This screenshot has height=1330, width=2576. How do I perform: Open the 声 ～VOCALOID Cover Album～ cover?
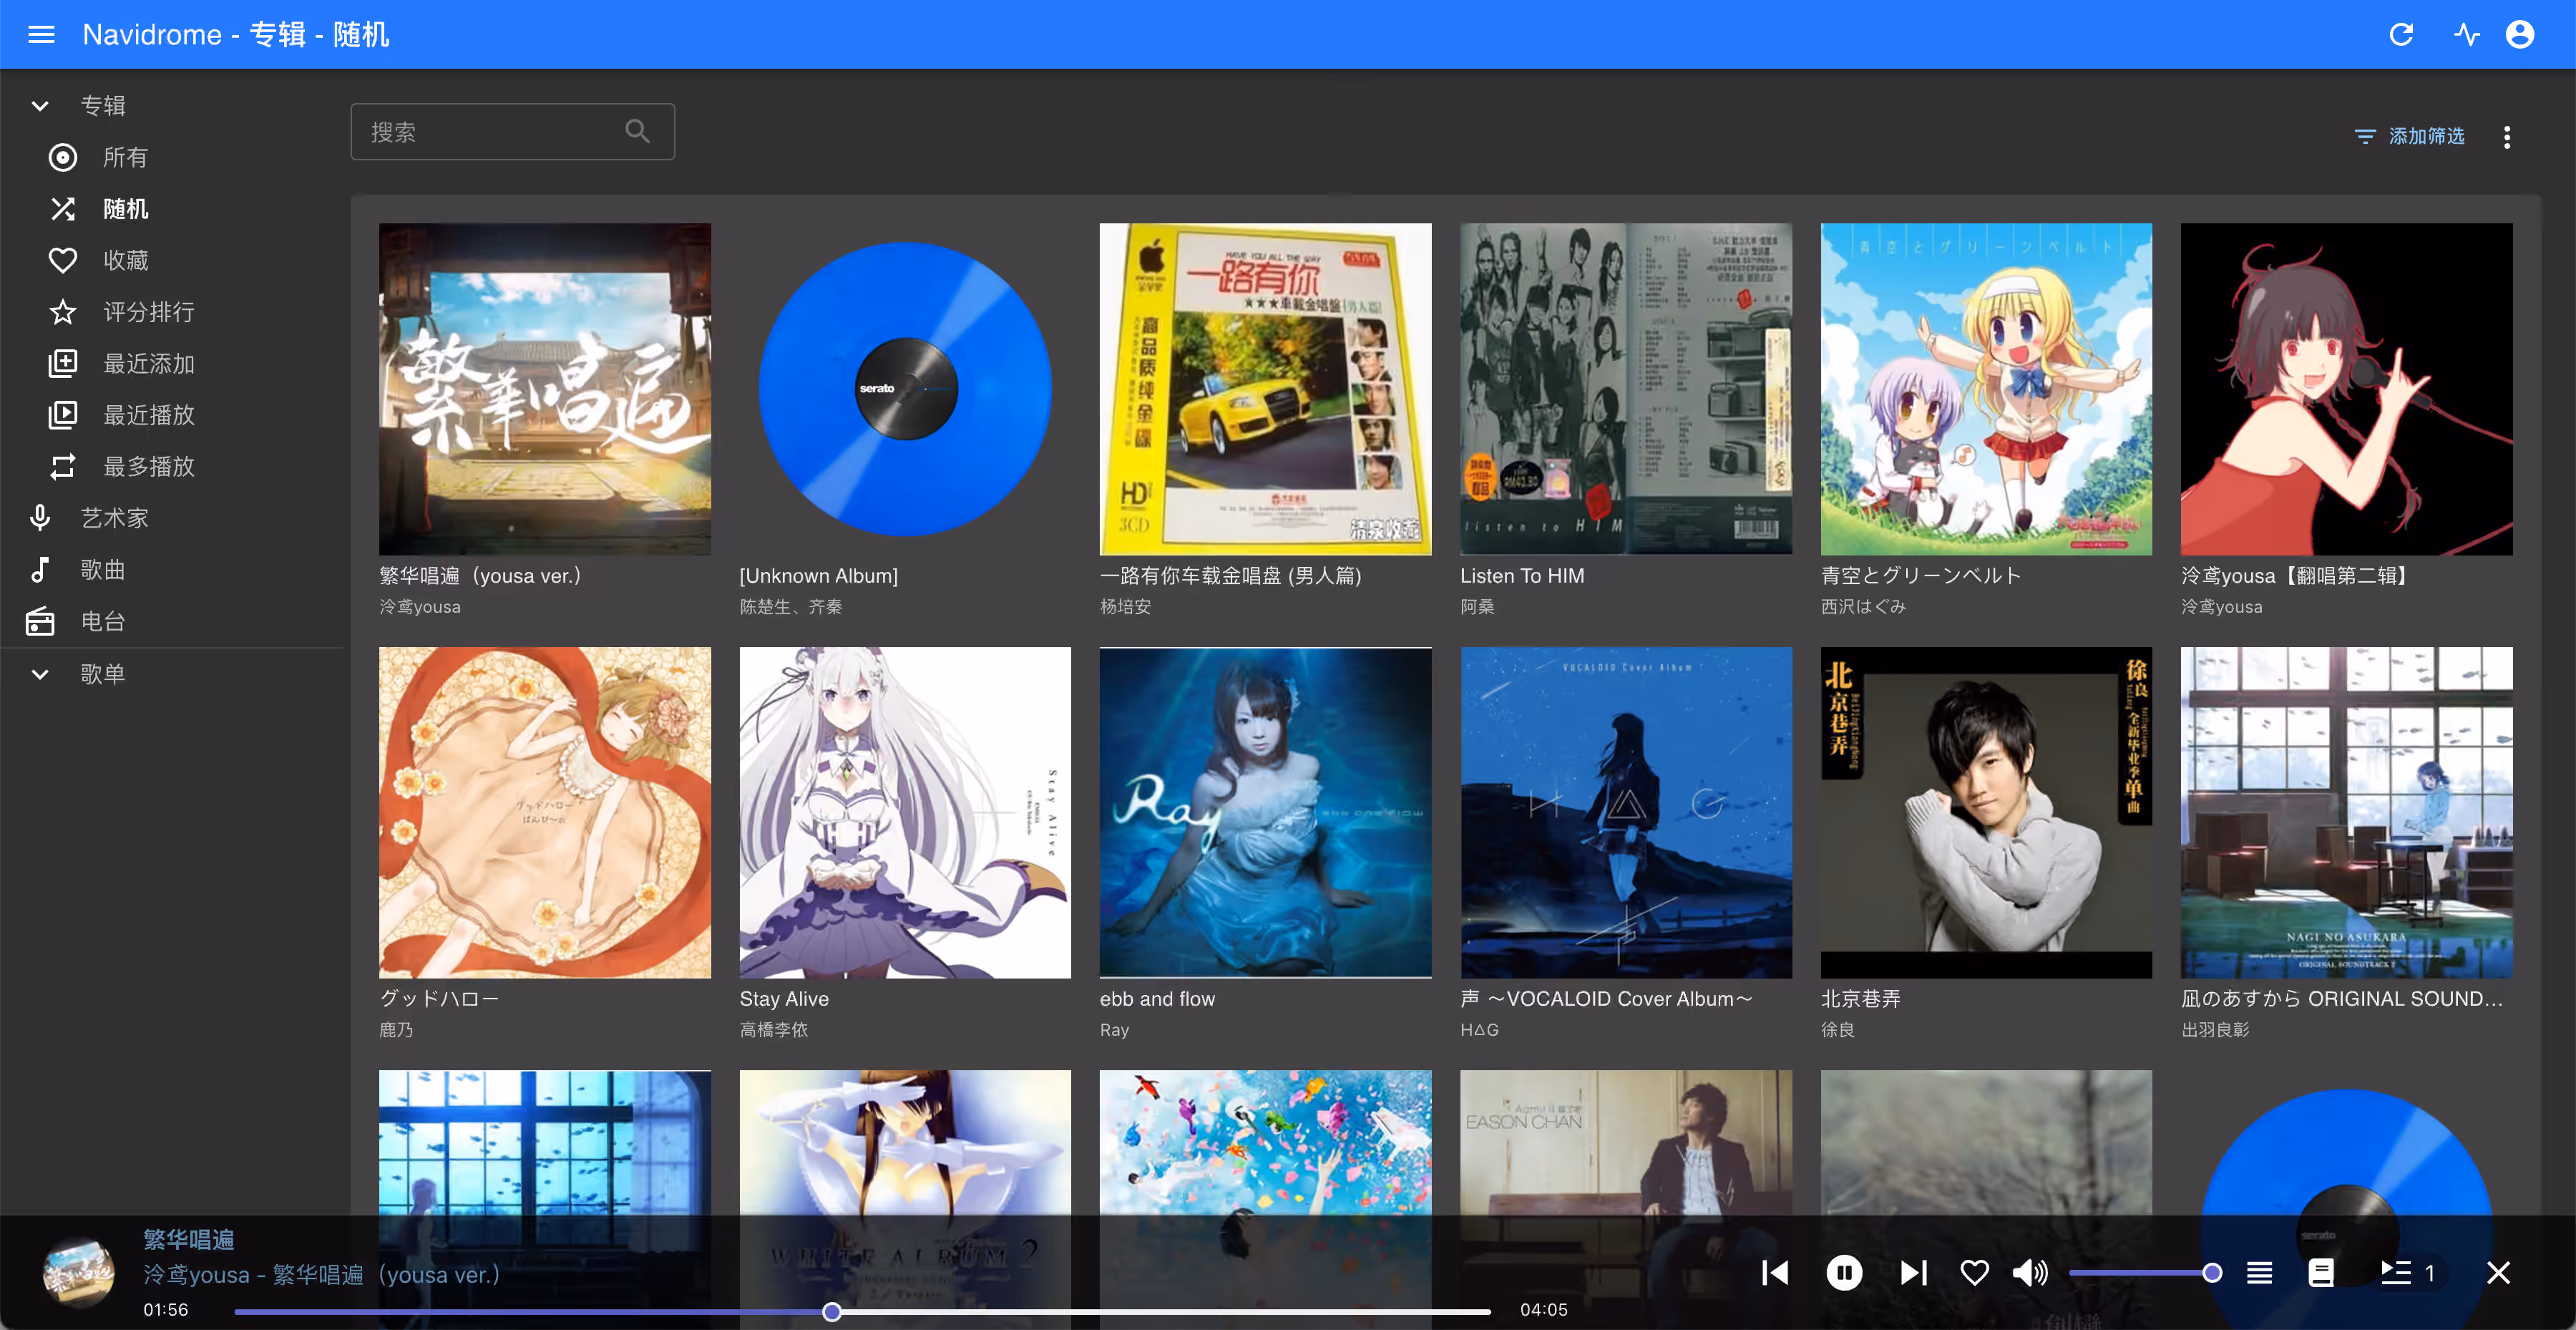1626,812
